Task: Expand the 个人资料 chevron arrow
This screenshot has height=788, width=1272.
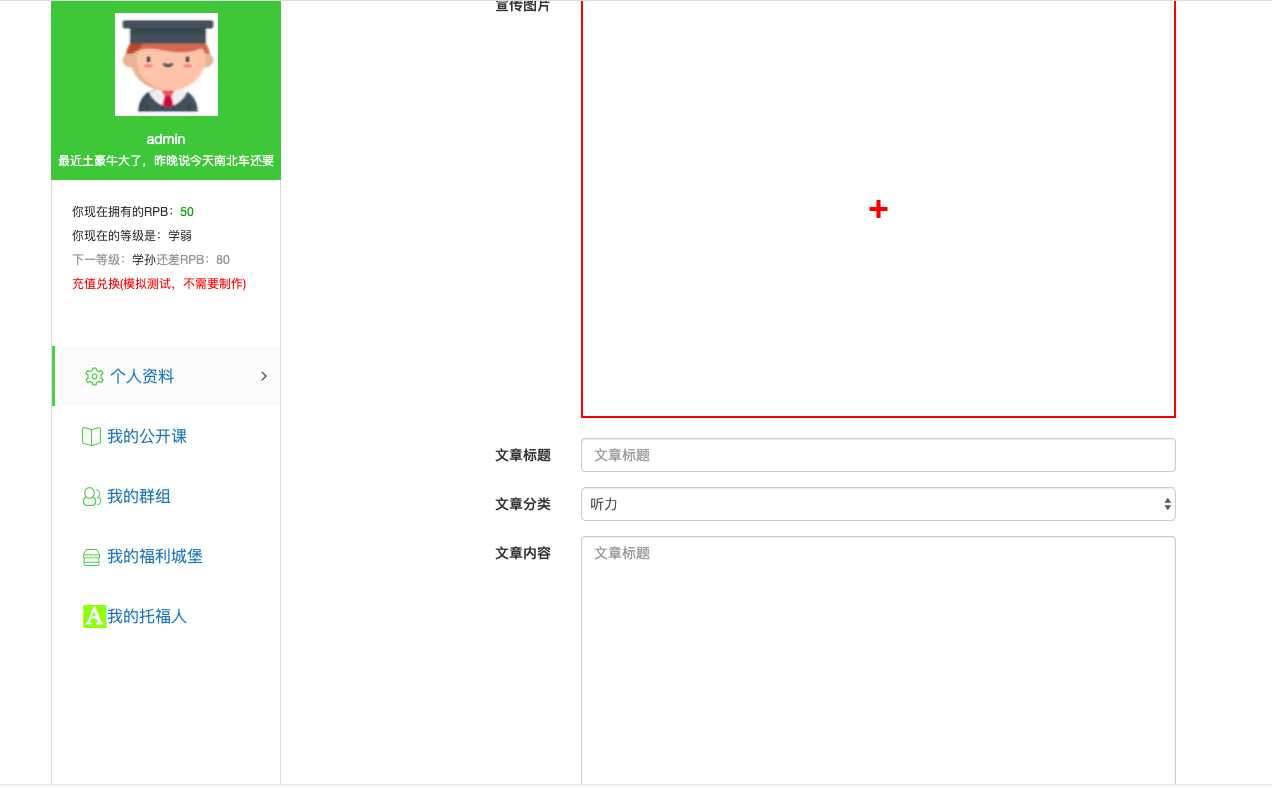Action: click(x=264, y=376)
